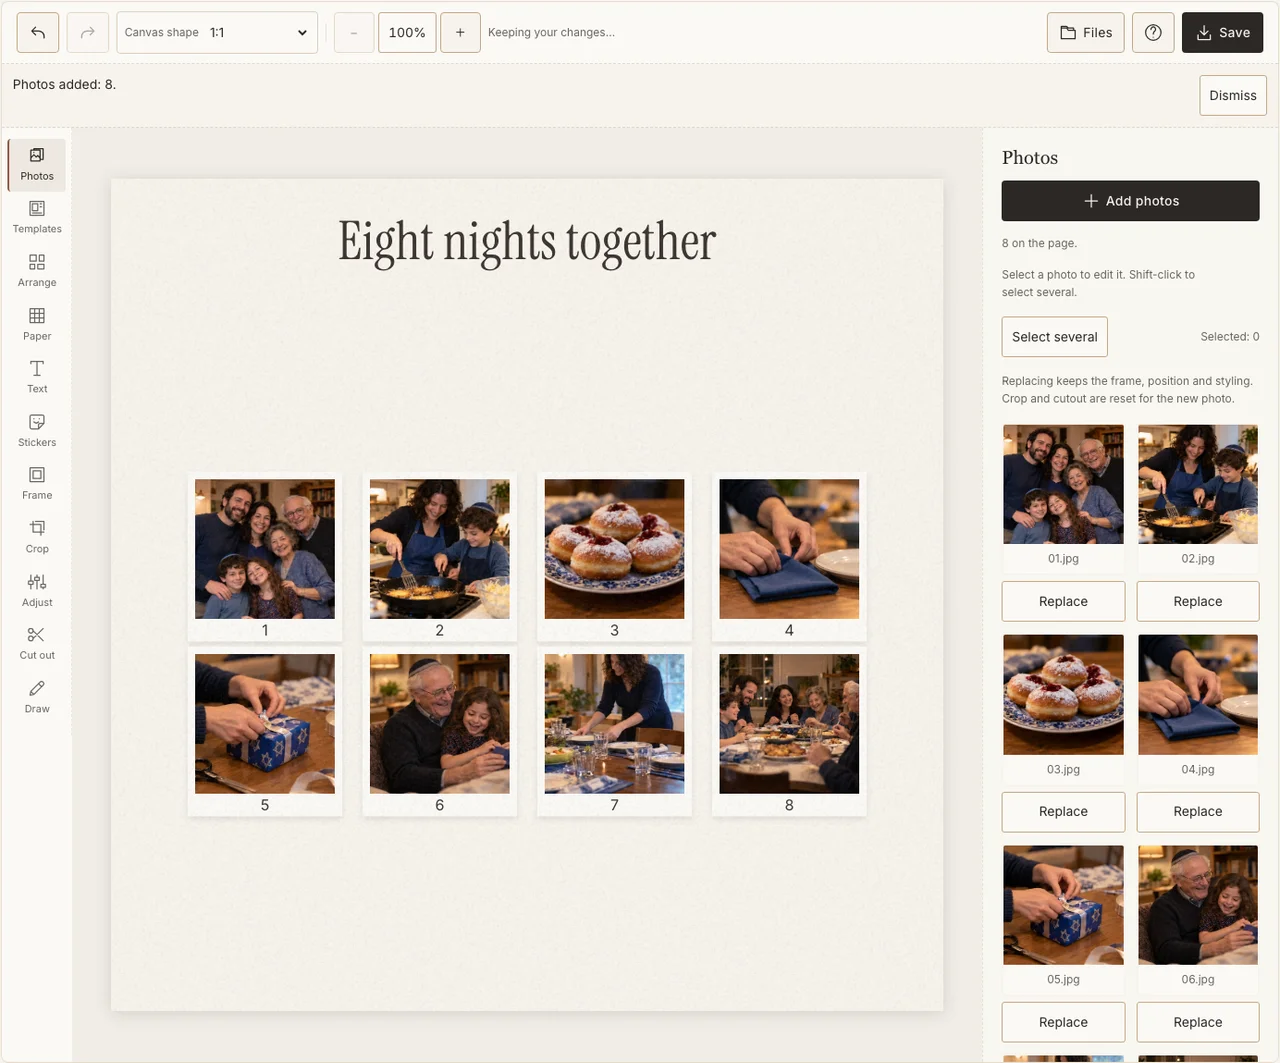1280x1063 pixels.
Task: Click Add photos button
Action: tap(1131, 201)
